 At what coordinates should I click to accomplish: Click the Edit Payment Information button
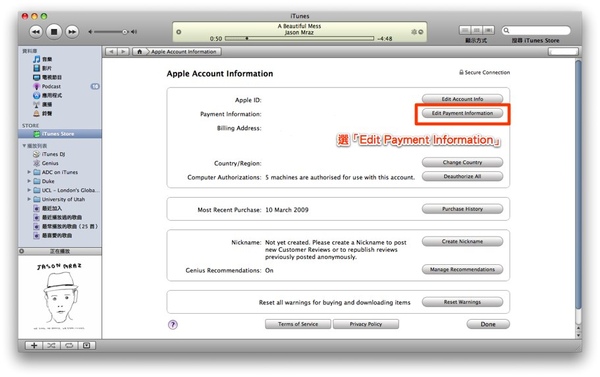462,113
